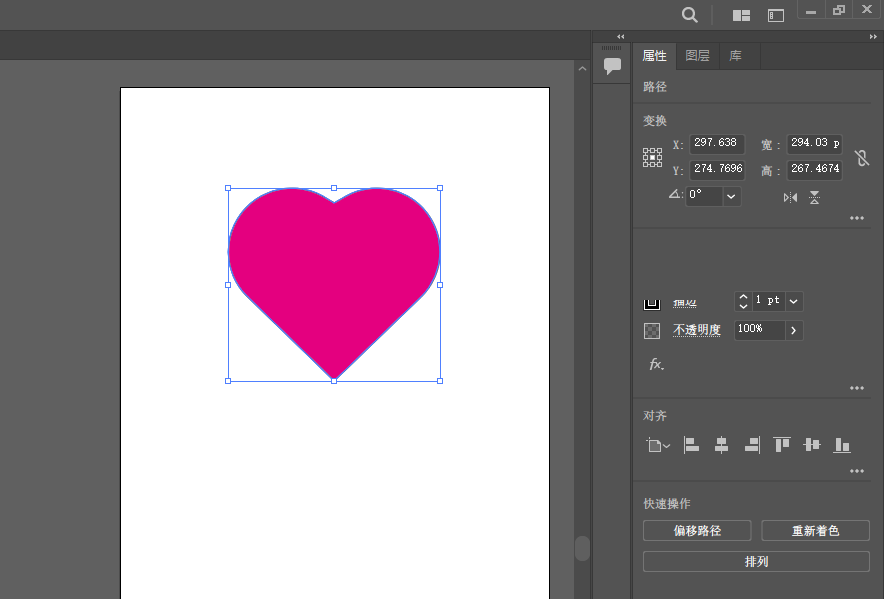Open the arrange documents layout icon
Image resolution: width=884 pixels, height=599 pixels.
[741, 15]
